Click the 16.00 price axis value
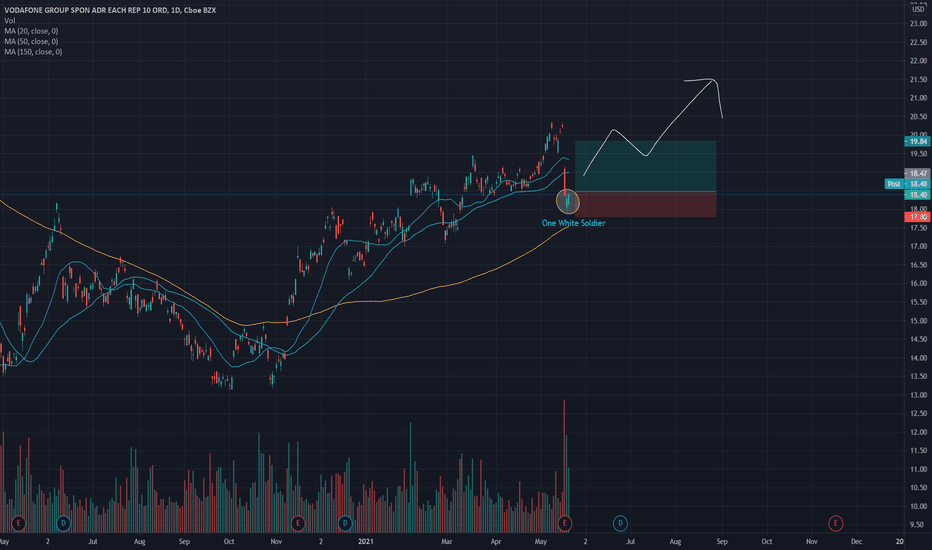 tap(918, 284)
